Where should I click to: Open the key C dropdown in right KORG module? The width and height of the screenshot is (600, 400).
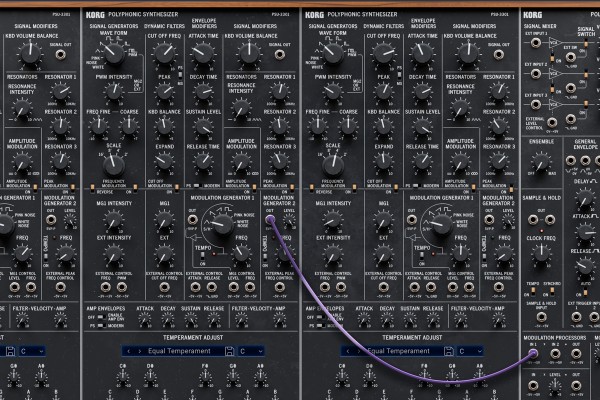point(467,351)
